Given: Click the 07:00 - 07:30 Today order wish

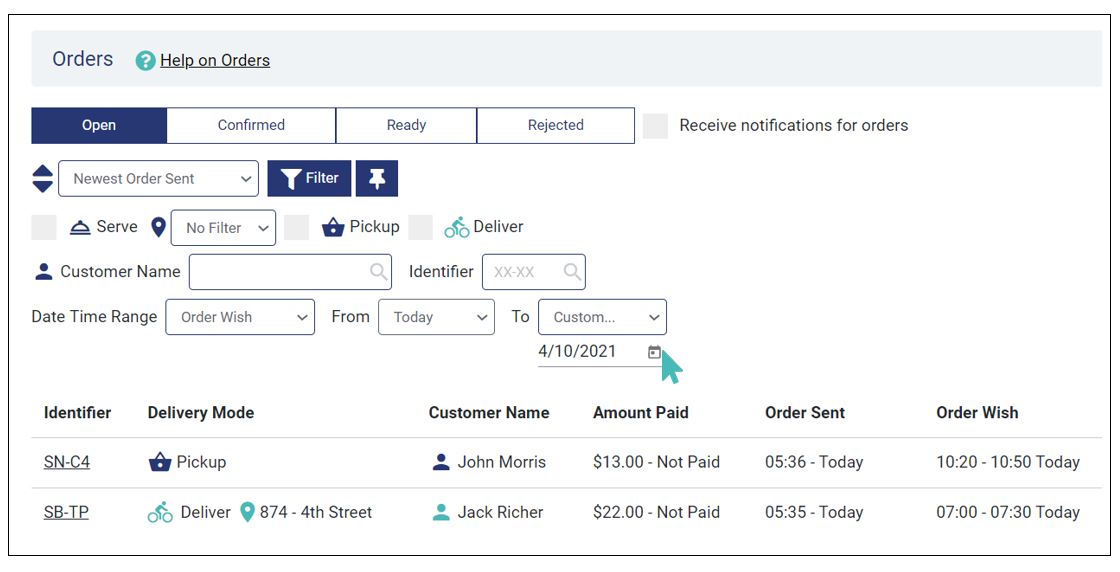Looking at the screenshot, I should tap(1008, 513).
